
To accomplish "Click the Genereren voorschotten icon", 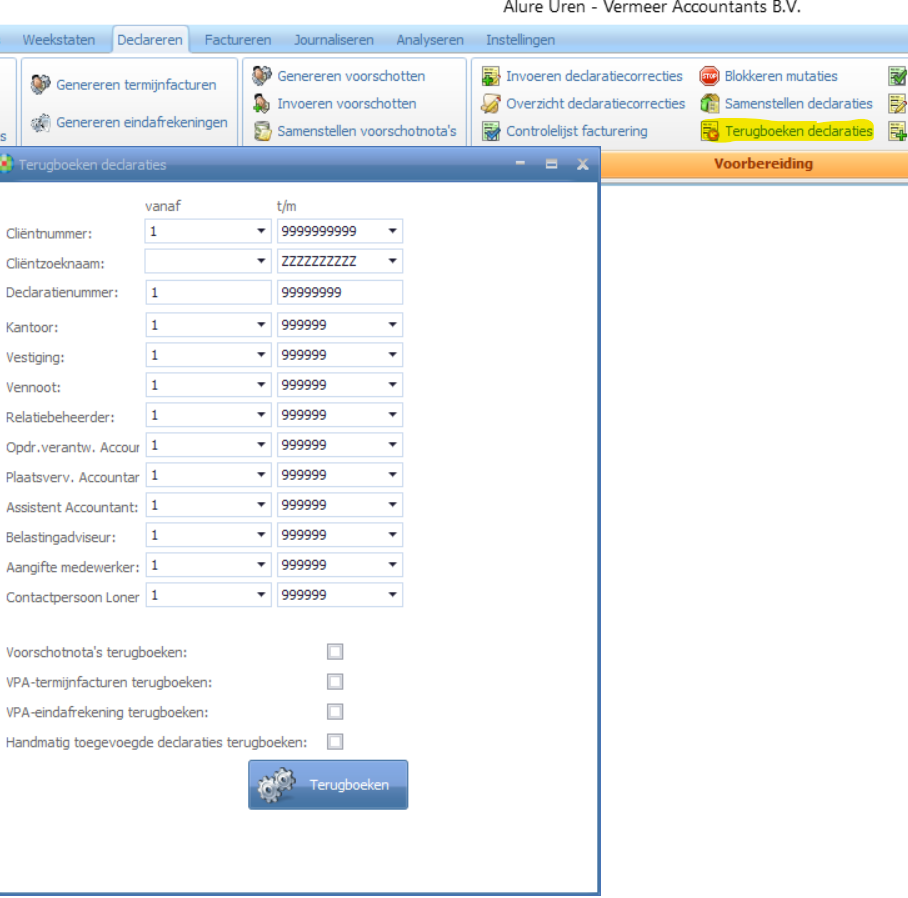I will click(262, 76).
